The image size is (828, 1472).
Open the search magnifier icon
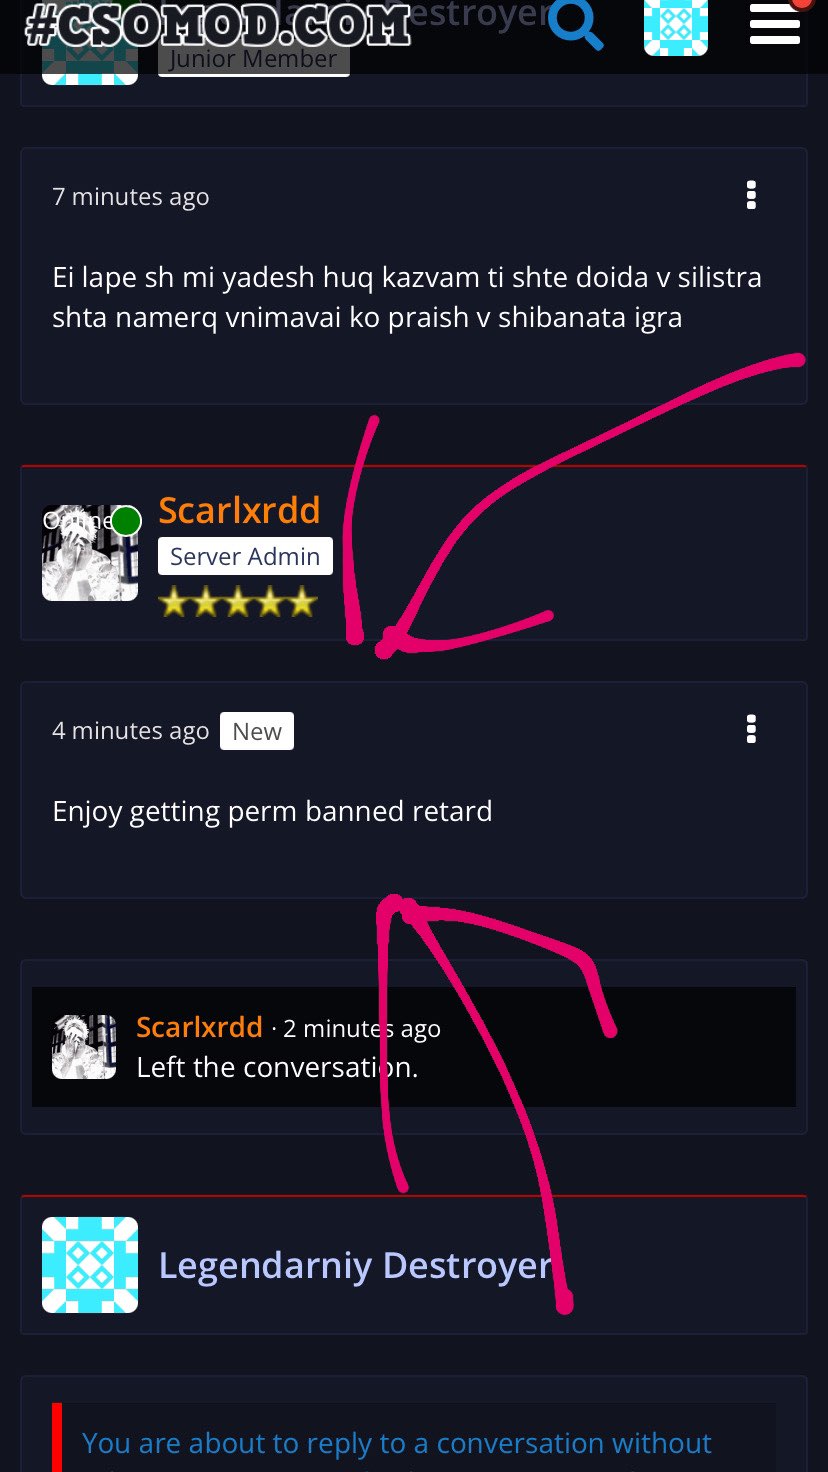tap(577, 26)
